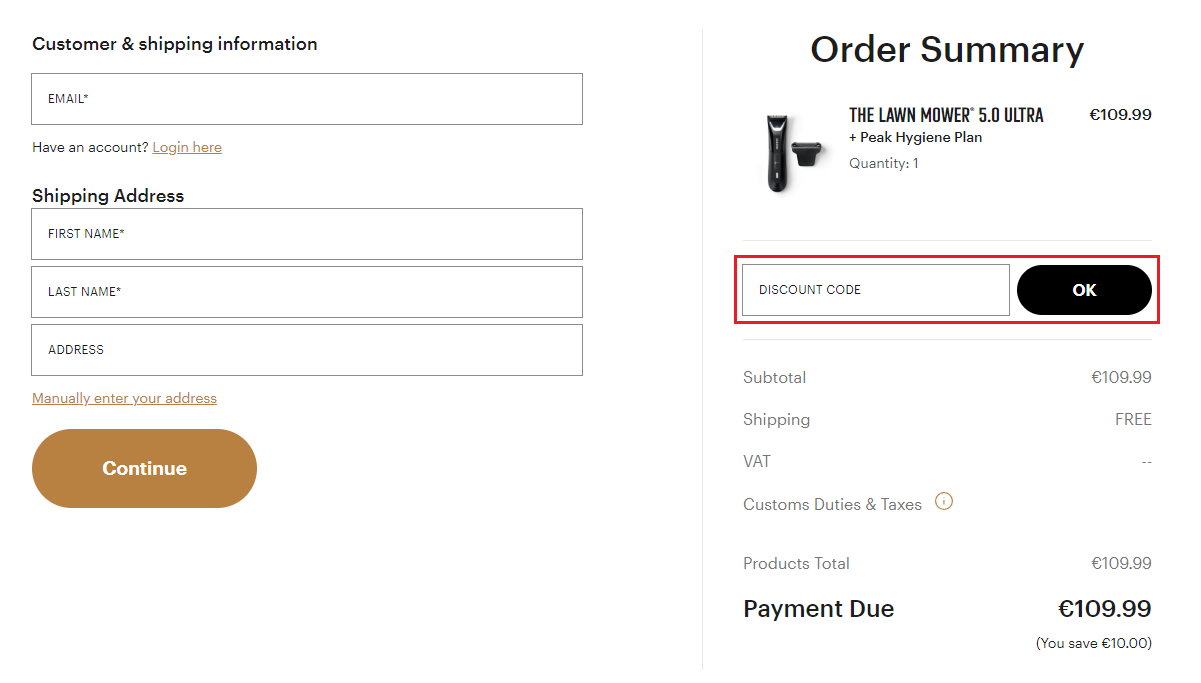The height and width of the screenshot is (683, 1201).
Task: Click "Manually enter your address" link
Action: (124, 398)
